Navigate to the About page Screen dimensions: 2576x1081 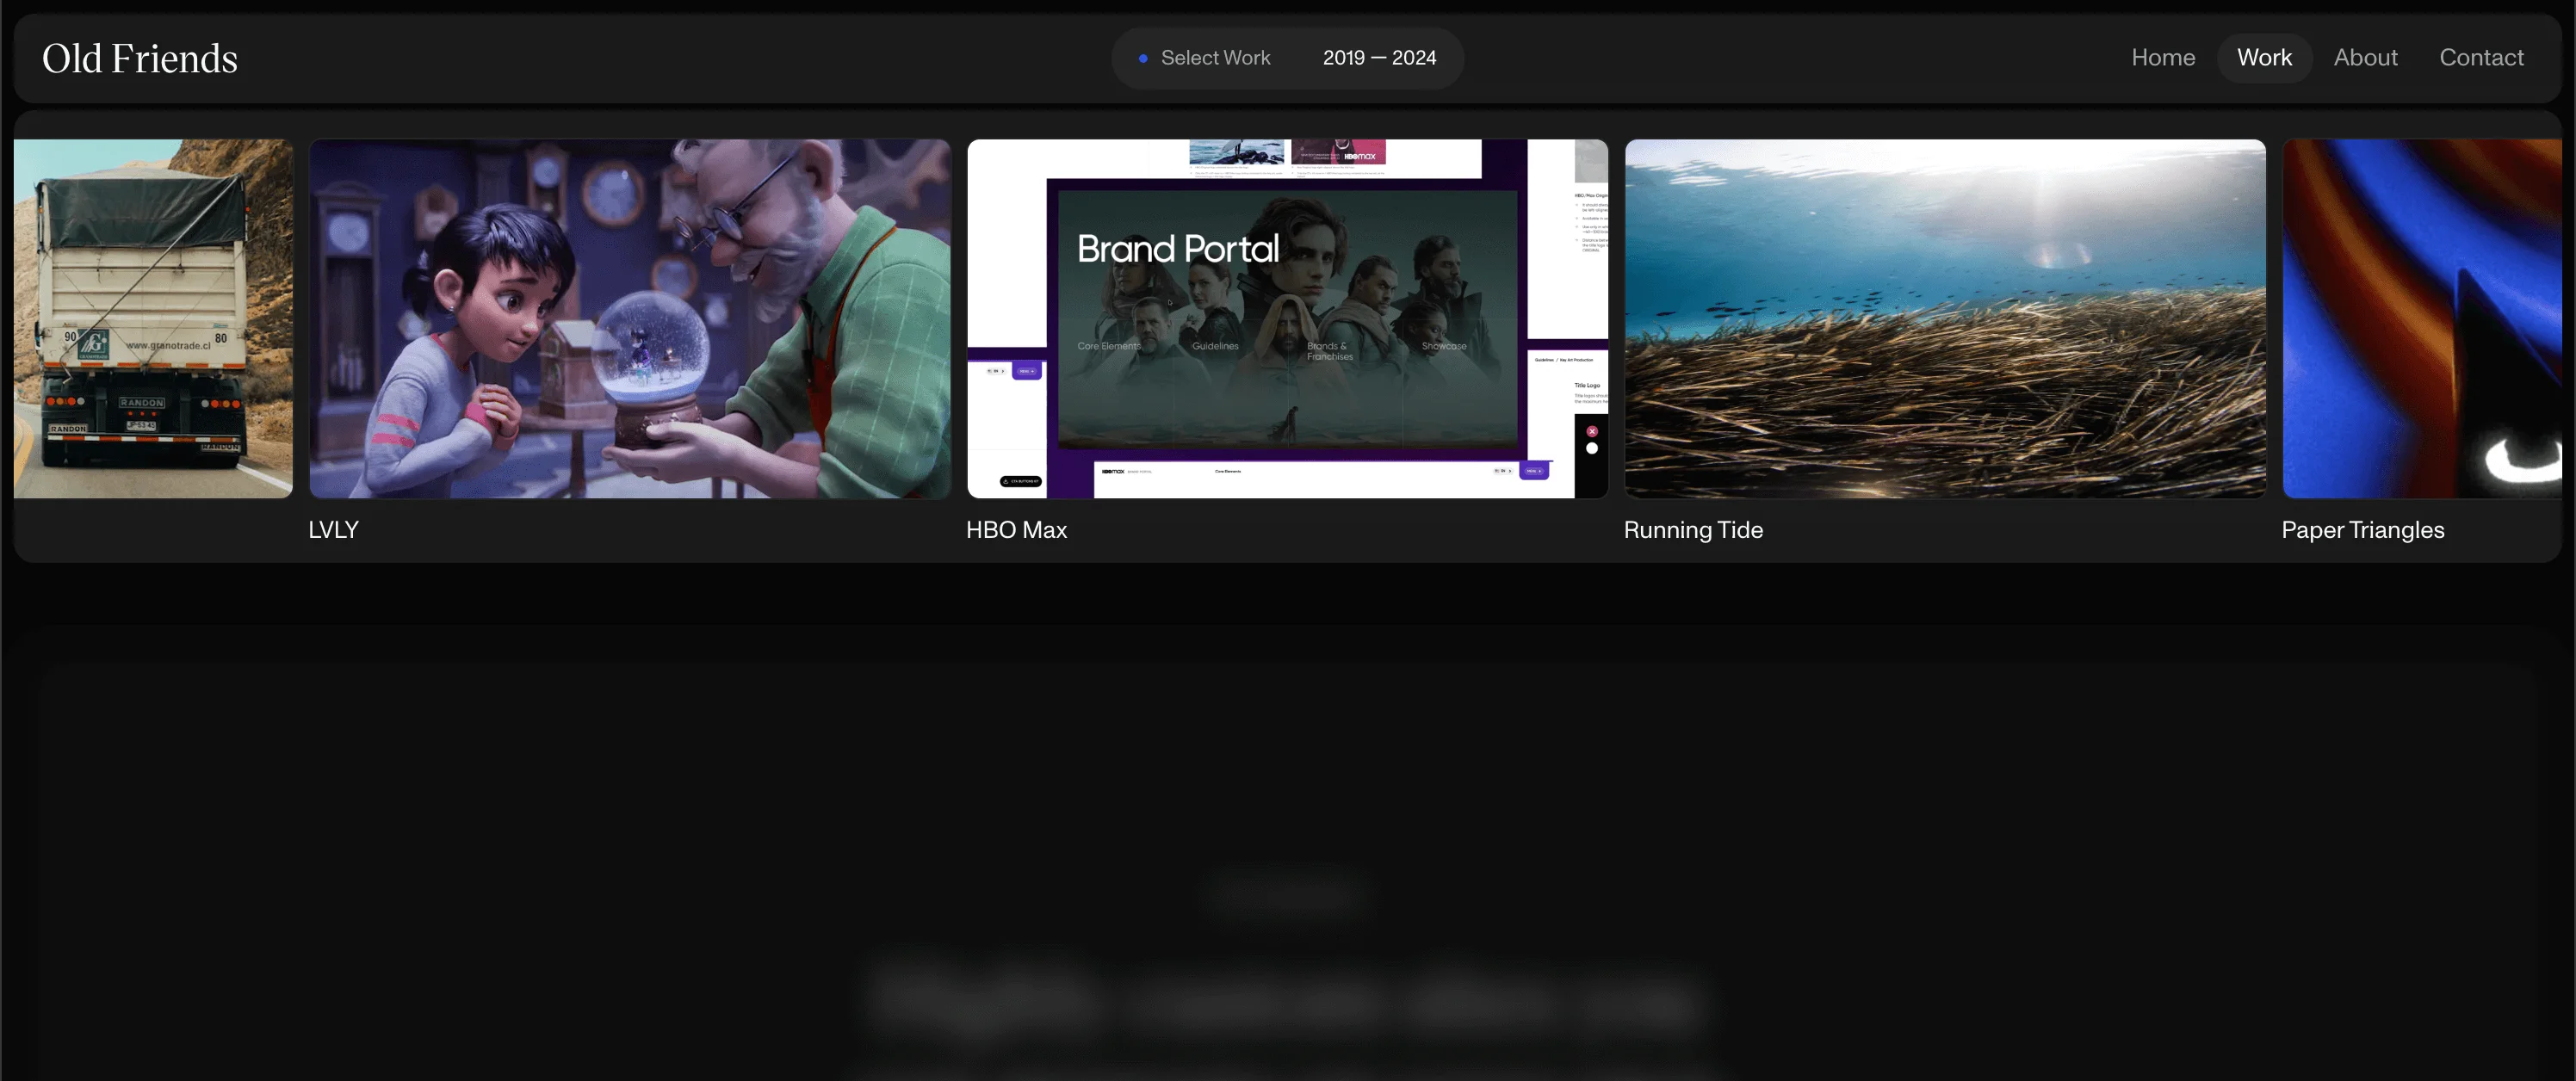(2365, 58)
